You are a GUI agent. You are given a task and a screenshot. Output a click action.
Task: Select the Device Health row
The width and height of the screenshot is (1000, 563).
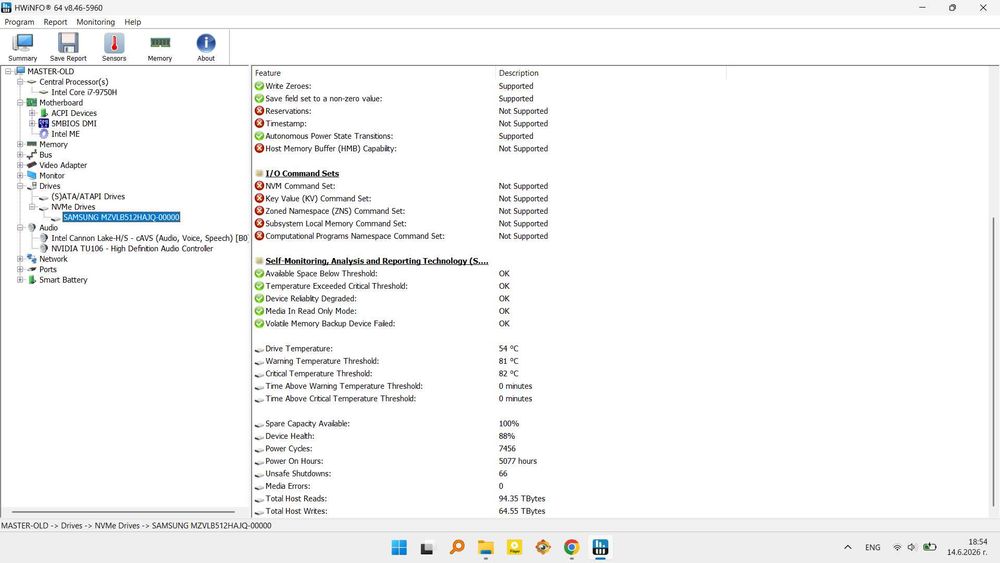point(385,436)
